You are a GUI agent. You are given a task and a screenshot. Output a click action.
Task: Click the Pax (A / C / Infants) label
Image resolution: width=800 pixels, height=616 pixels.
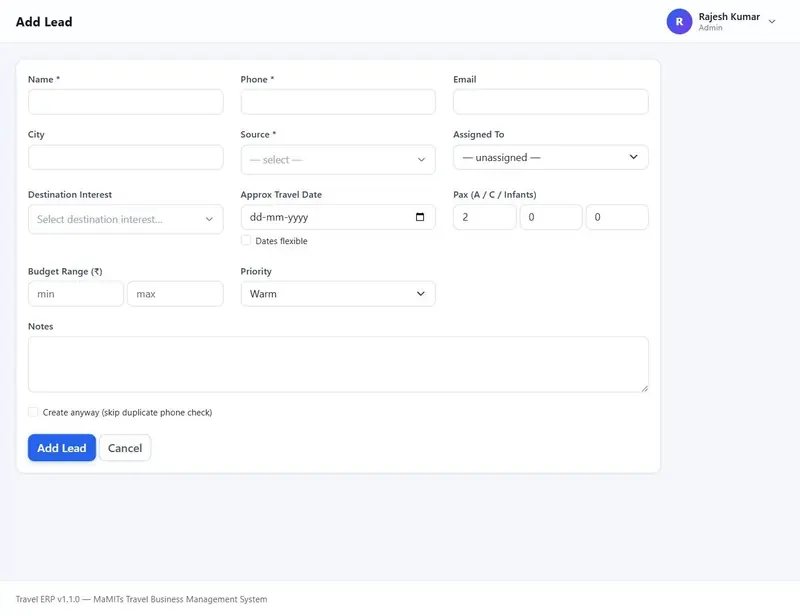coord(494,194)
